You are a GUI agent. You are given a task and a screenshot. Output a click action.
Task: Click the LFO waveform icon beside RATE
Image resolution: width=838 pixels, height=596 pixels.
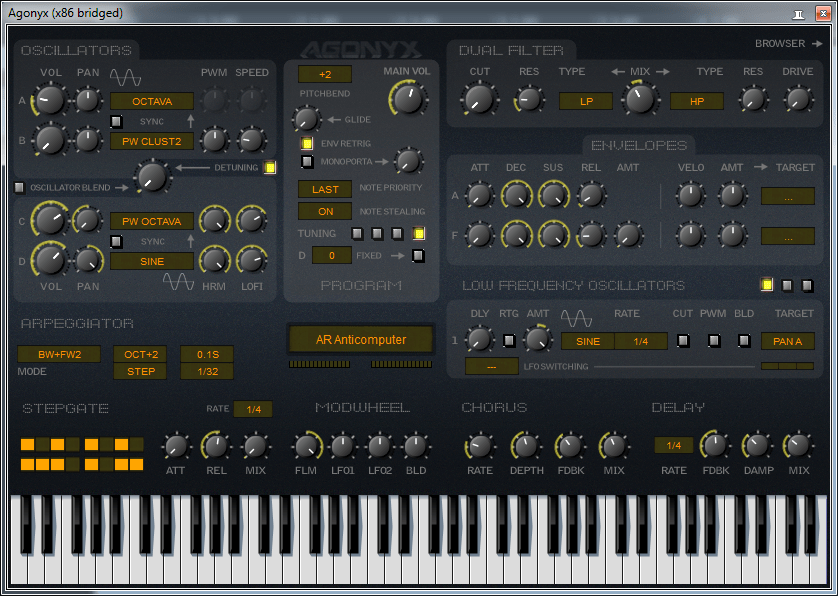click(577, 318)
